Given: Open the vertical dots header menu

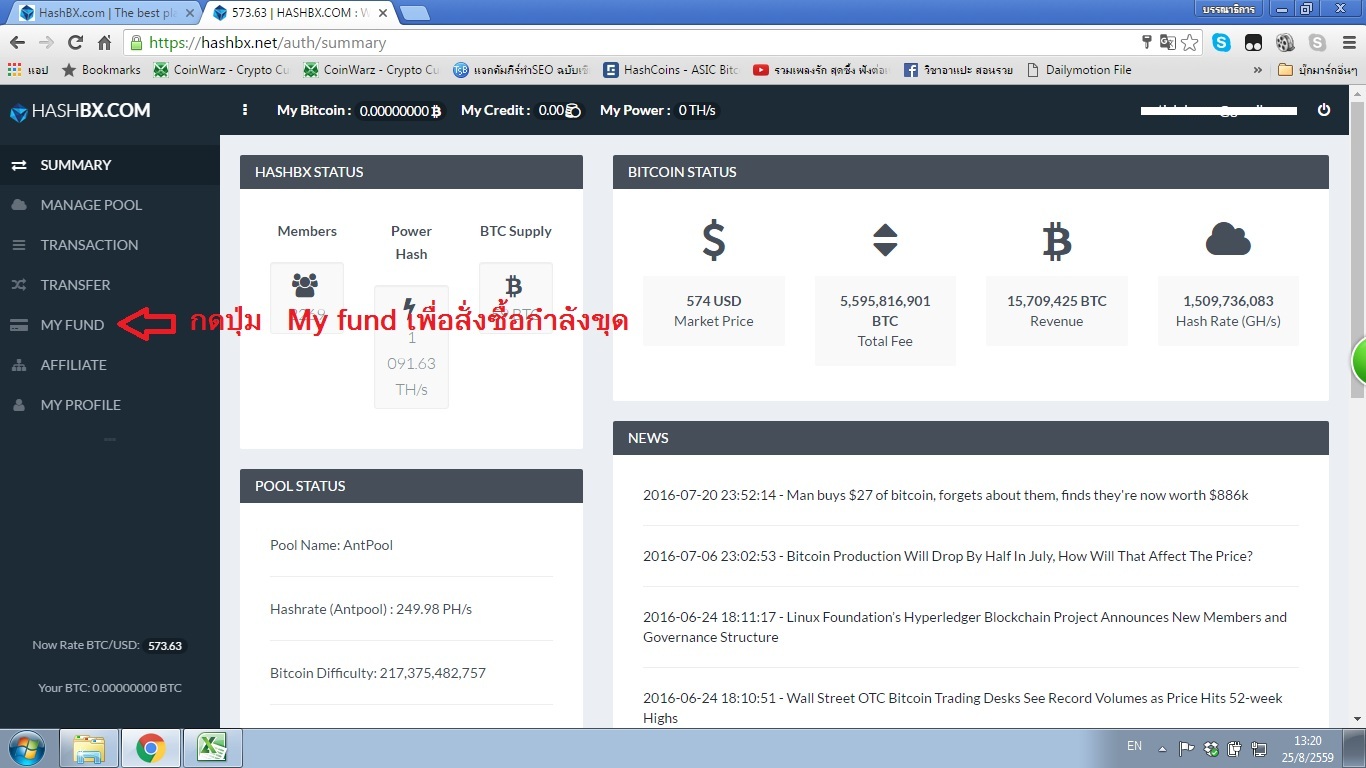Looking at the screenshot, I should pos(245,110).
